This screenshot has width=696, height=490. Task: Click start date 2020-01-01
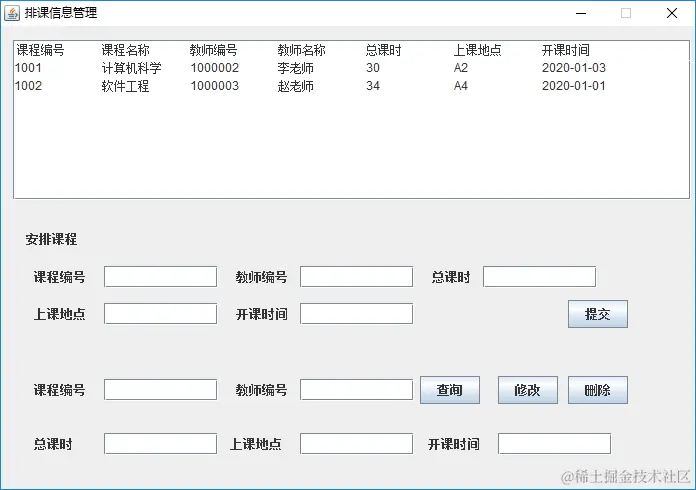(x=574, y=86)
